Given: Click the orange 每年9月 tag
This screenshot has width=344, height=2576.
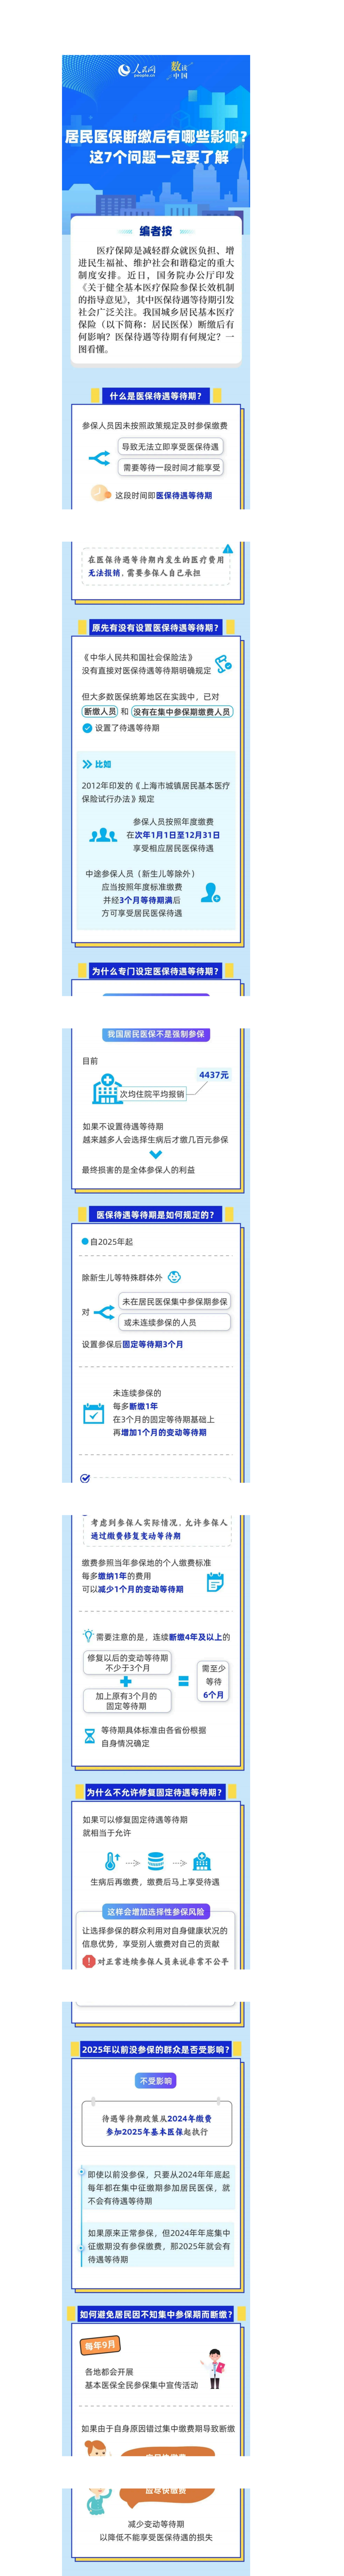Looking at the screenshot, I should click(x=100, y=2345).
